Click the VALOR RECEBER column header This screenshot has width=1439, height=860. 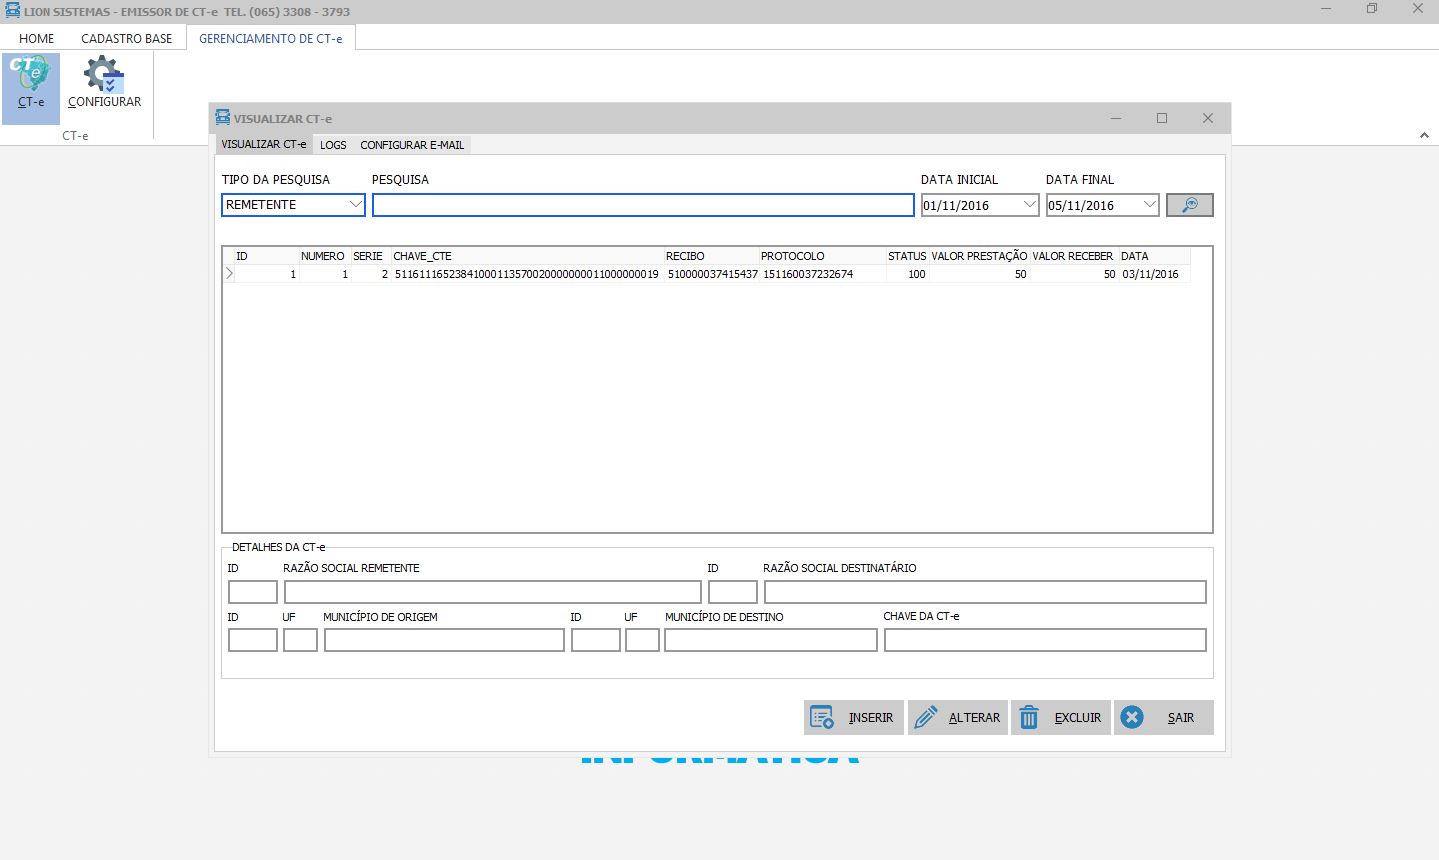(x=1074, y=256)
